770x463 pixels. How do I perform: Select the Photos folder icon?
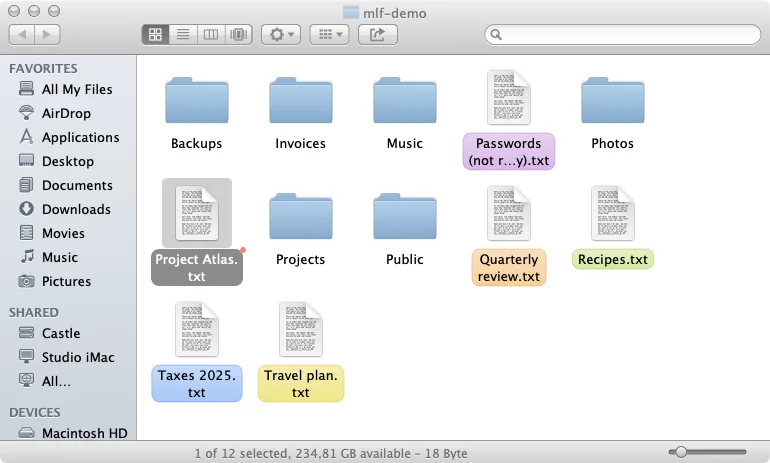(x=612, y=100)
